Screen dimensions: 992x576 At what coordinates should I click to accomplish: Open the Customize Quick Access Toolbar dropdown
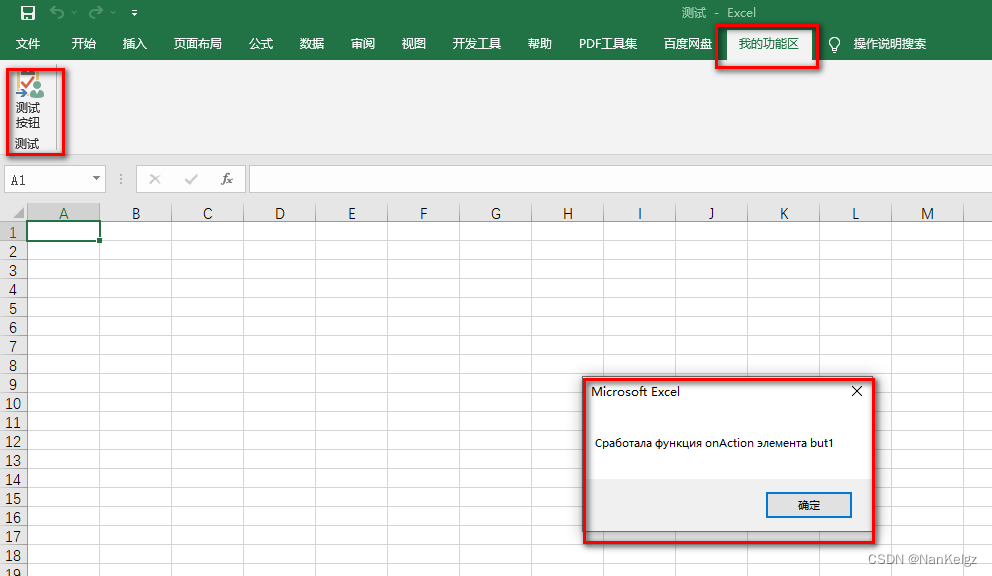pos(133,13)
